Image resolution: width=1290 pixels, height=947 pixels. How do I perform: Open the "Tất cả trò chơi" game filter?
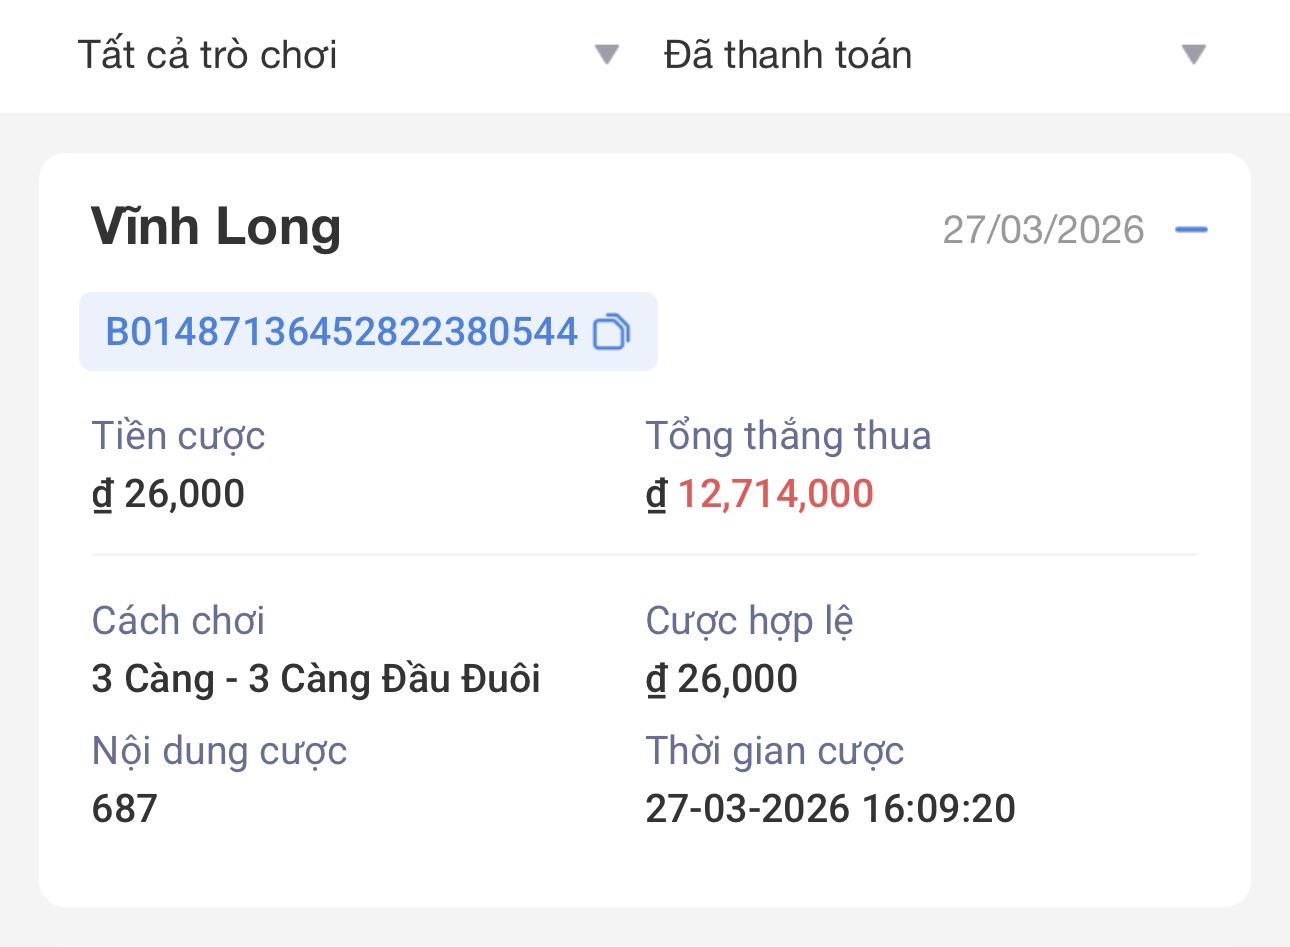pos(208,55)
